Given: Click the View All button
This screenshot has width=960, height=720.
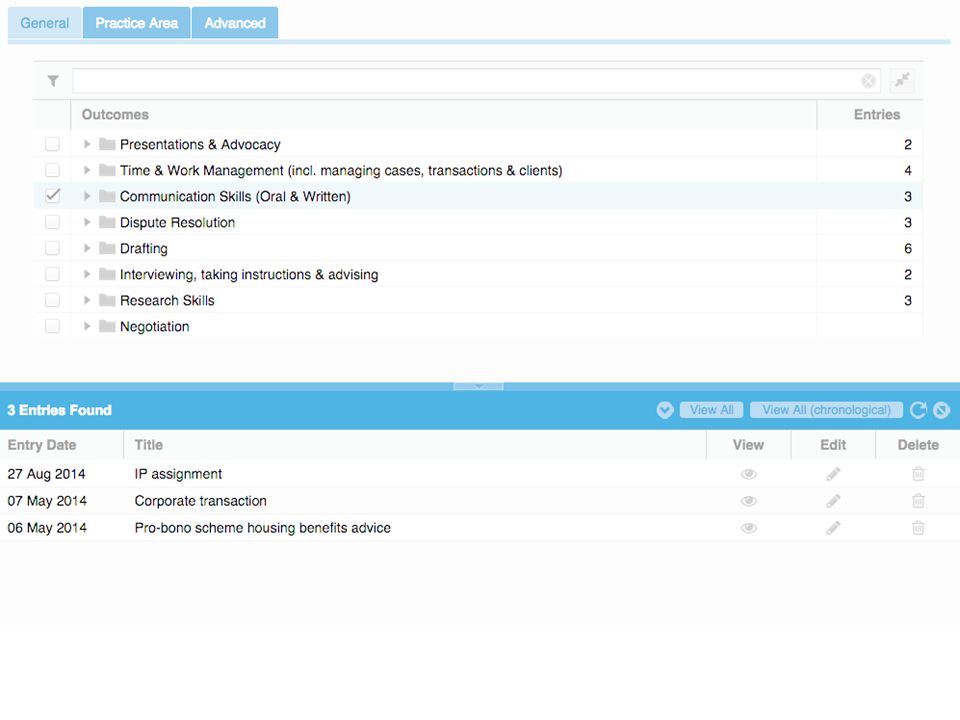Looking at the screenshot, I should [711, 410].
